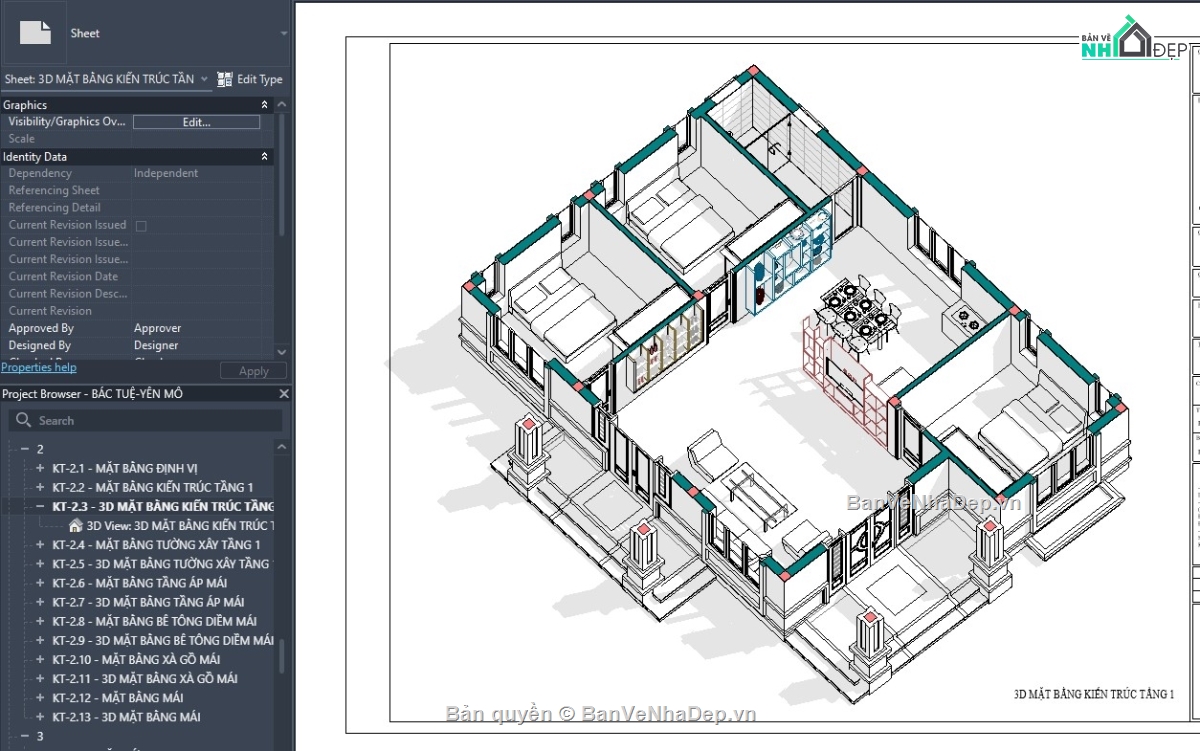Viewport: 1200px width, 751px height.
Task: Click the Current Revision Date label
Action: (63, 276)
